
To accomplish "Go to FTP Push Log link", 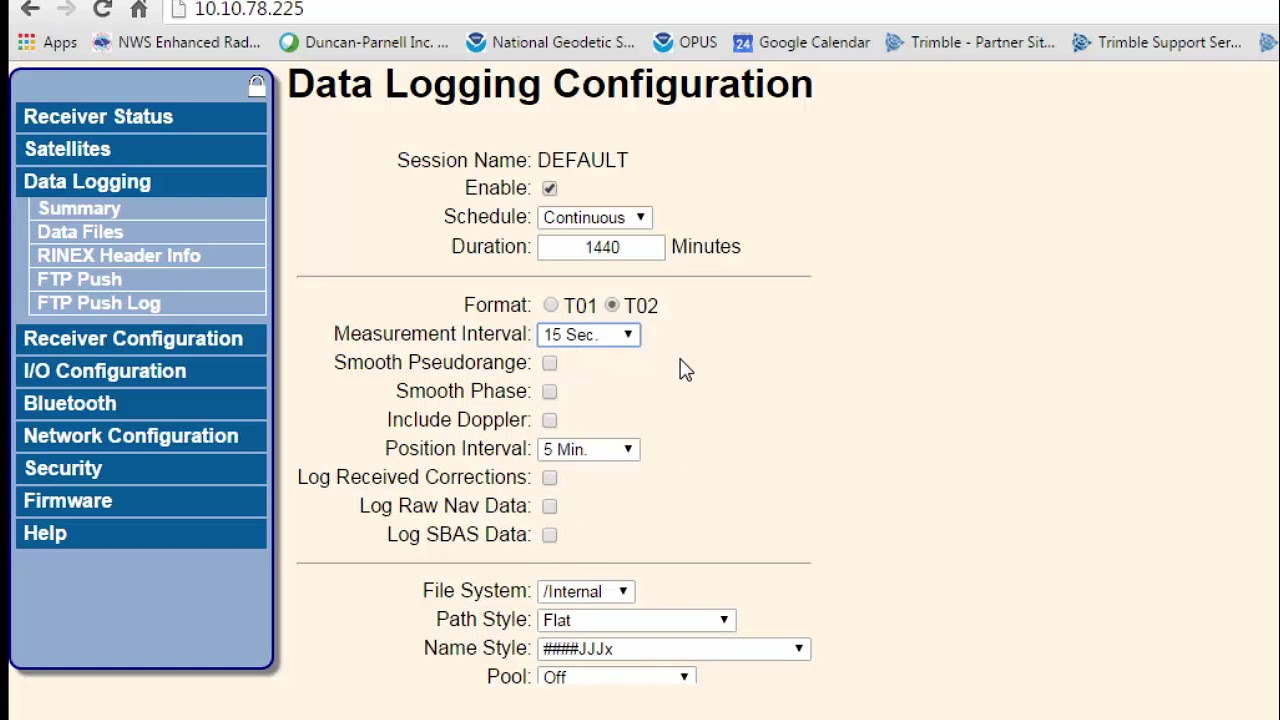I will tap(149, 304).
